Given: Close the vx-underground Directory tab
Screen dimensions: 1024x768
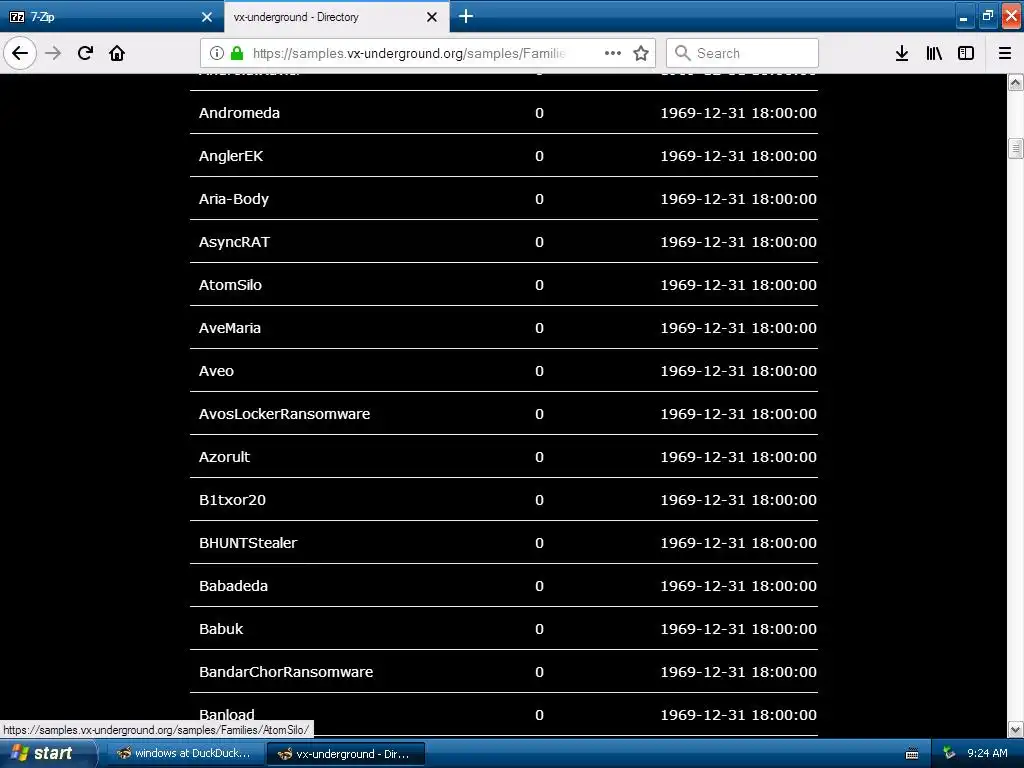Looking at the screenshot, I should click(x=432, y=17).
